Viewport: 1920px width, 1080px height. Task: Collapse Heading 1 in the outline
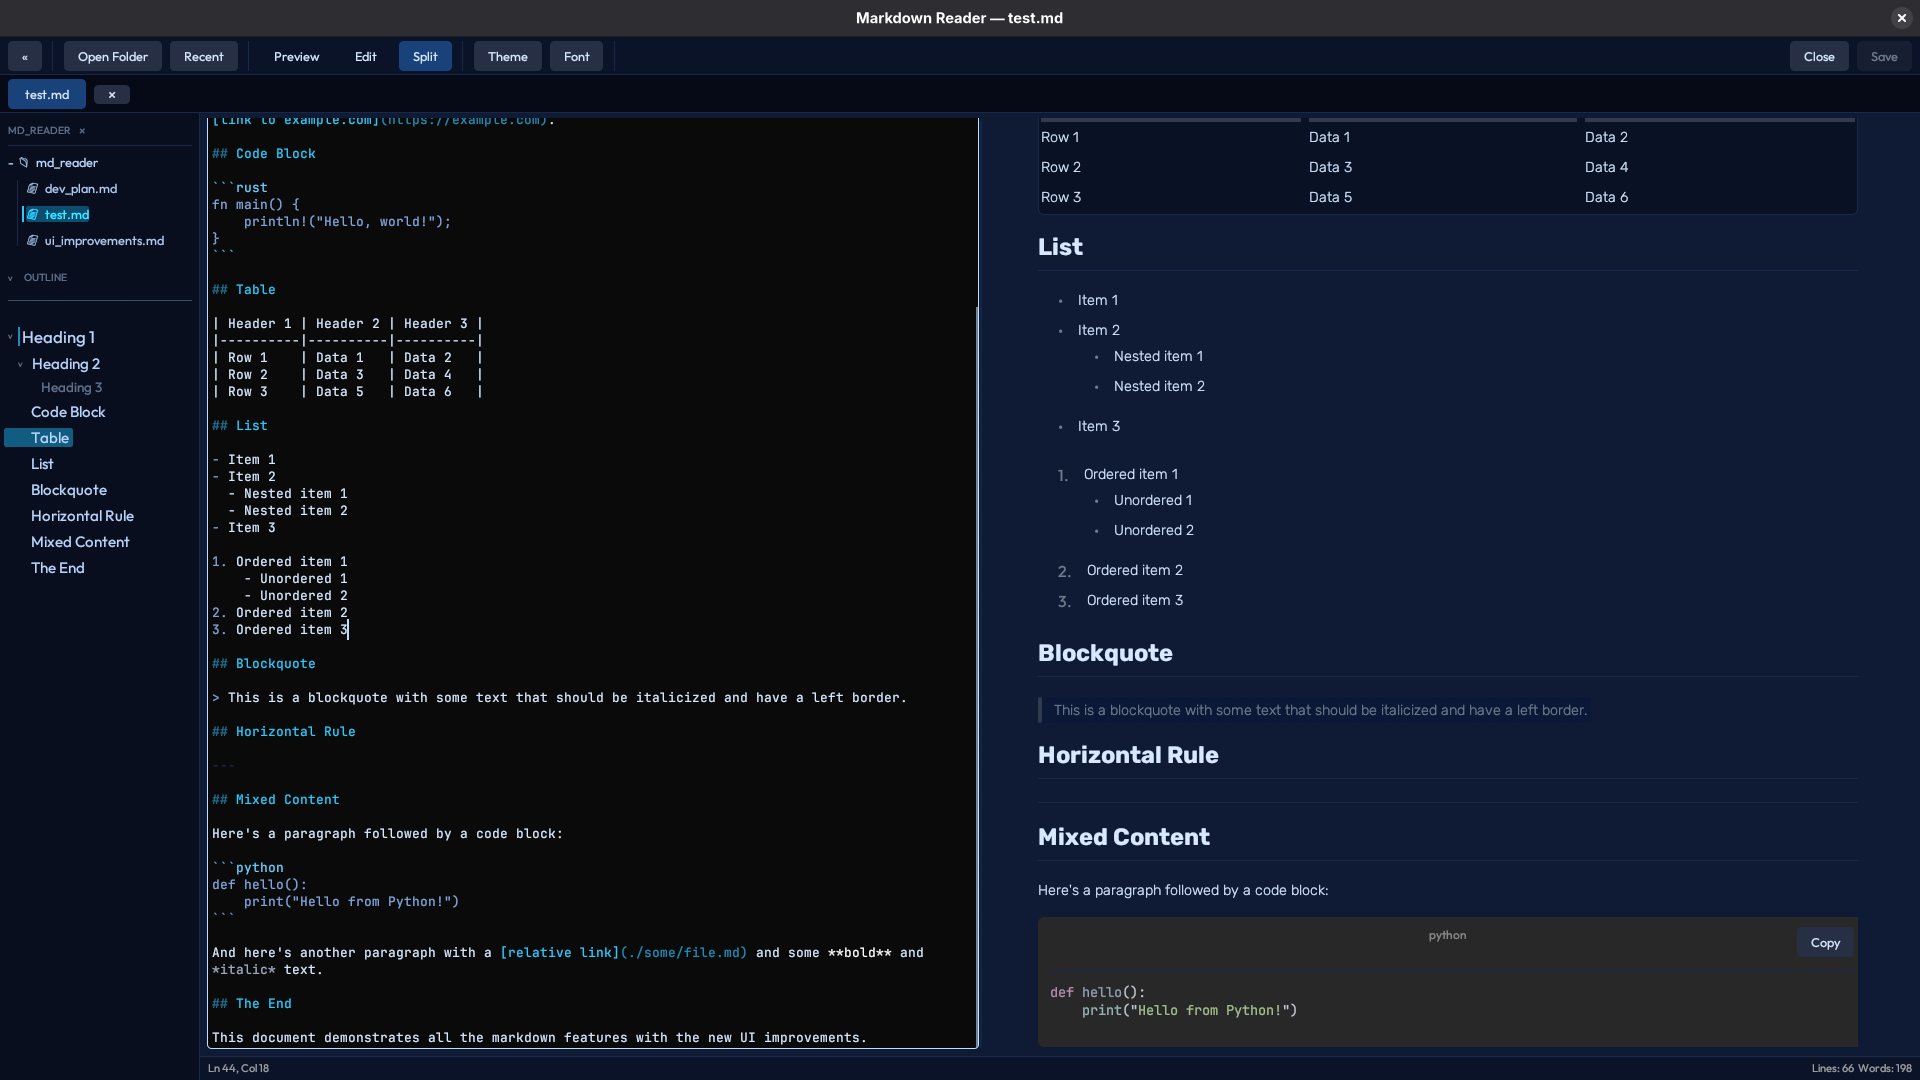point(10,337)
